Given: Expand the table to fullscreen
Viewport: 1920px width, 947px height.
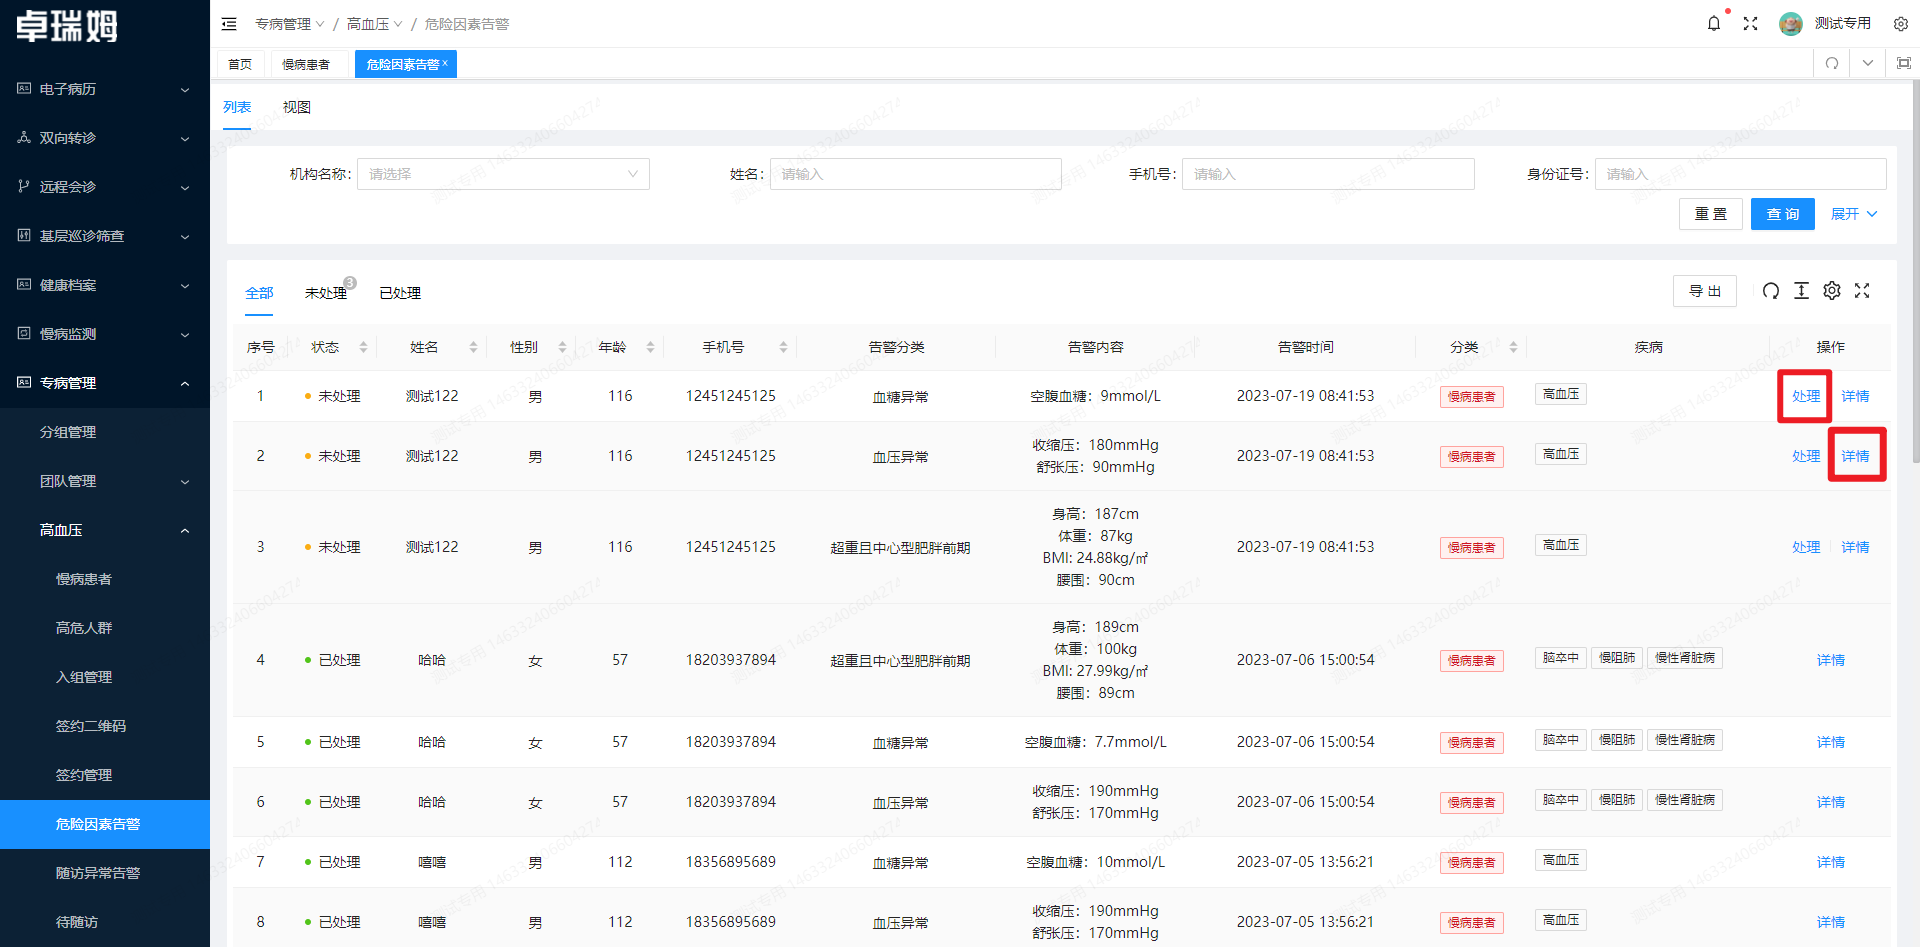Looking at the screenshot, I should click(x=1862, y=291).
